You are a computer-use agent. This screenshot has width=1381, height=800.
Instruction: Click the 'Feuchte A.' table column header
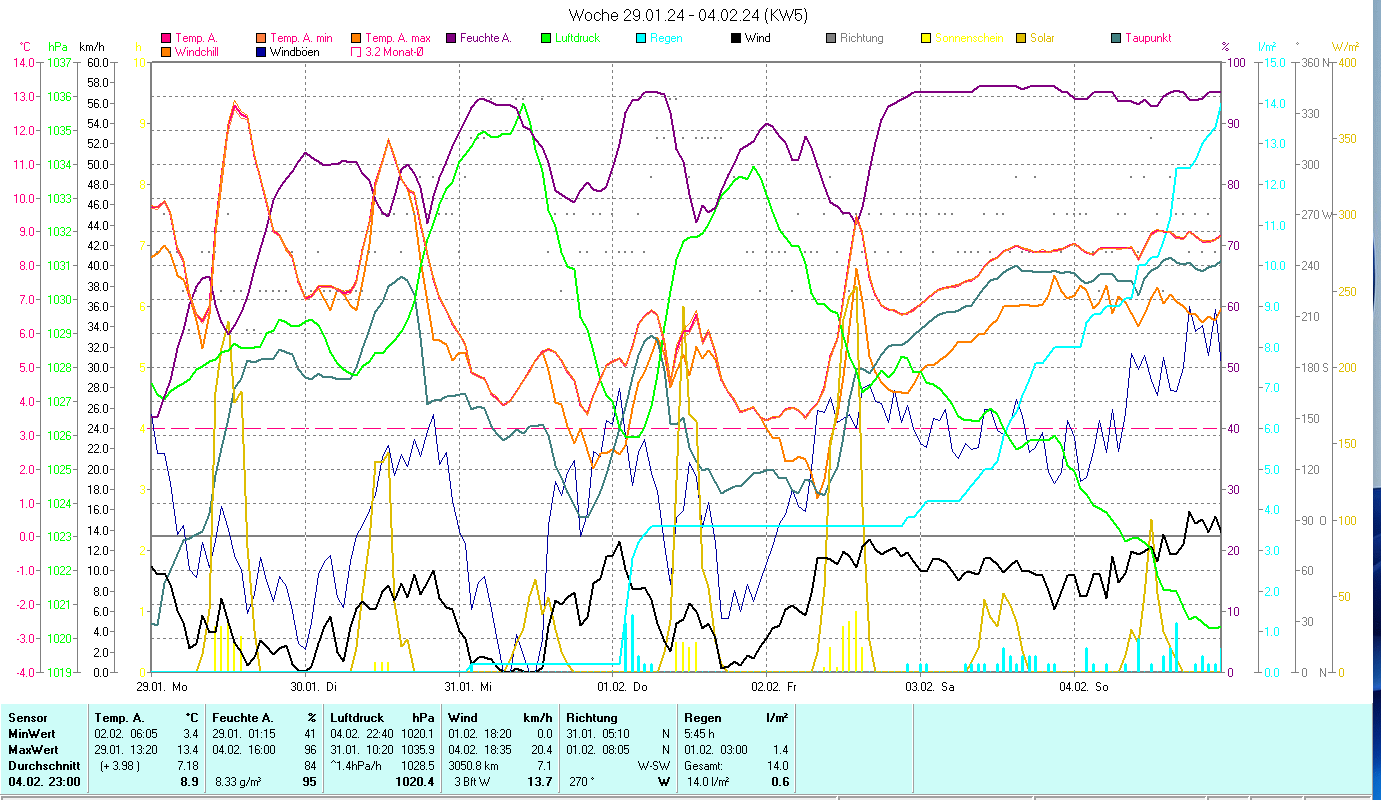click(243, 718)
